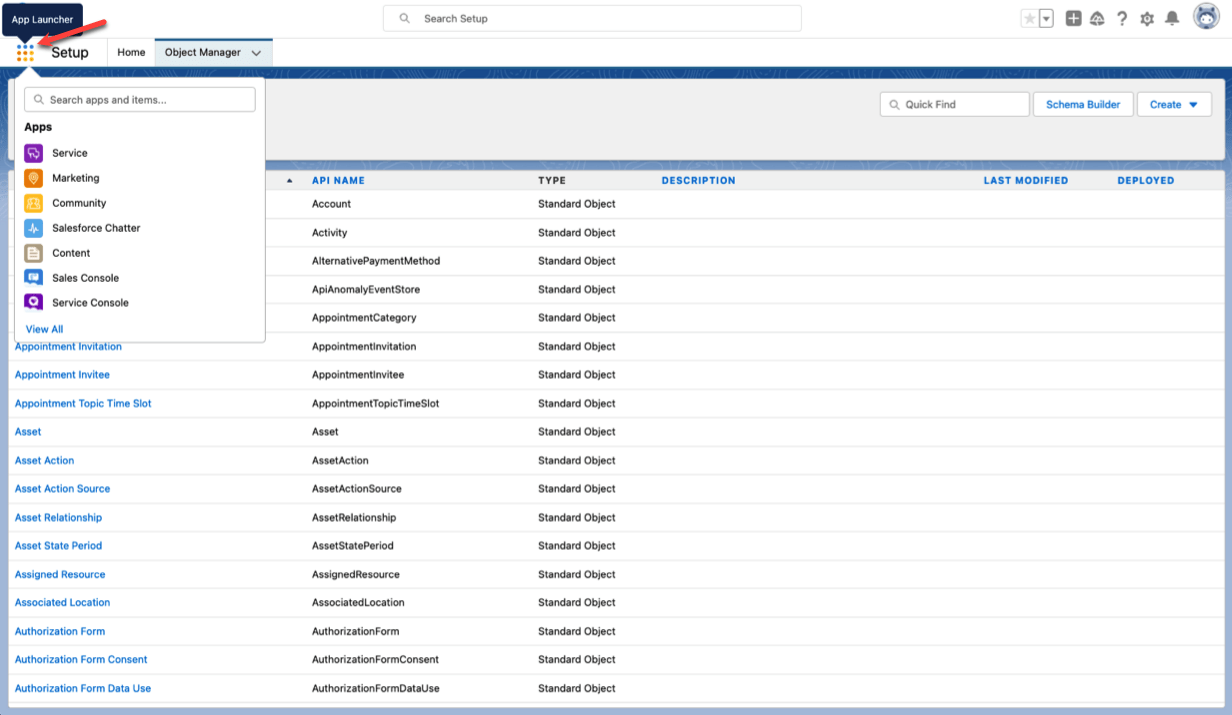Switch to the Home tab
This screenshot has width=1232, height=715.
click(x=131, y=53)
